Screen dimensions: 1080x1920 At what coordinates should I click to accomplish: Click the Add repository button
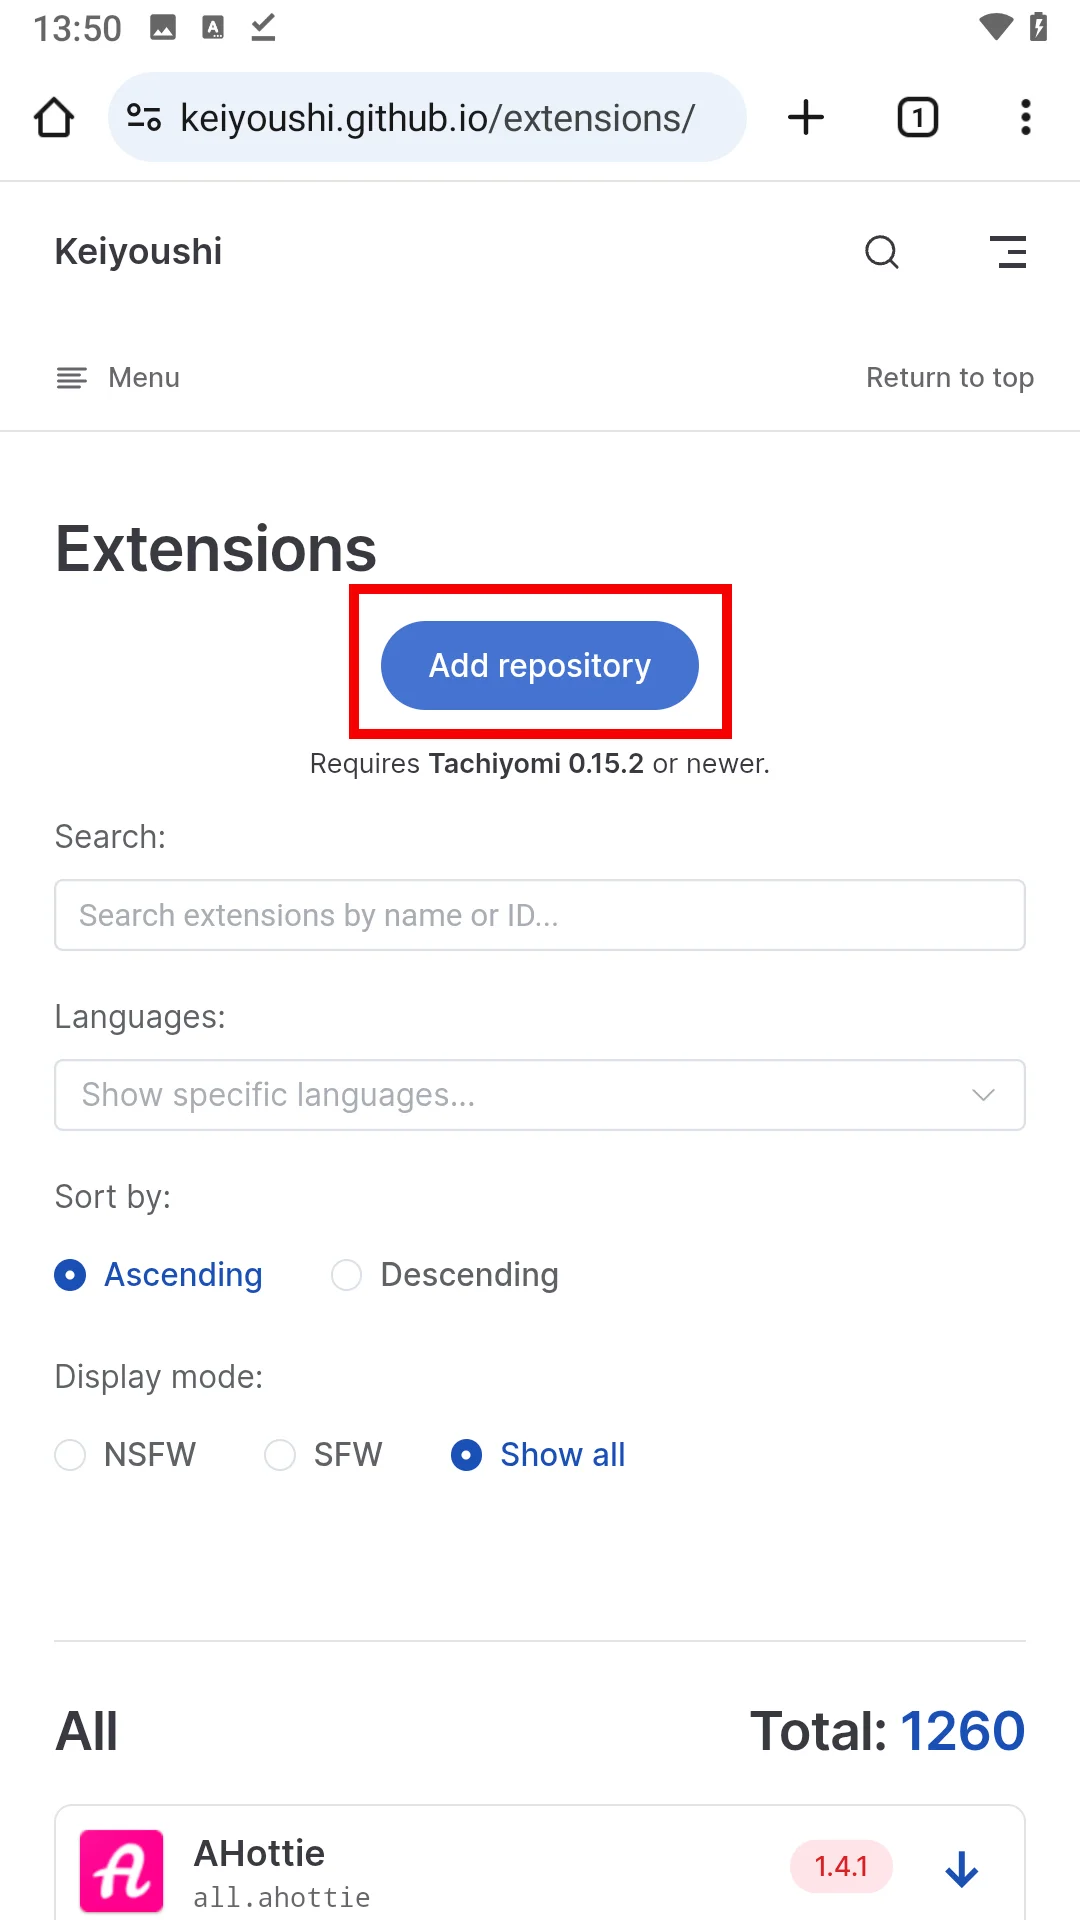click(x=540, y=666)
